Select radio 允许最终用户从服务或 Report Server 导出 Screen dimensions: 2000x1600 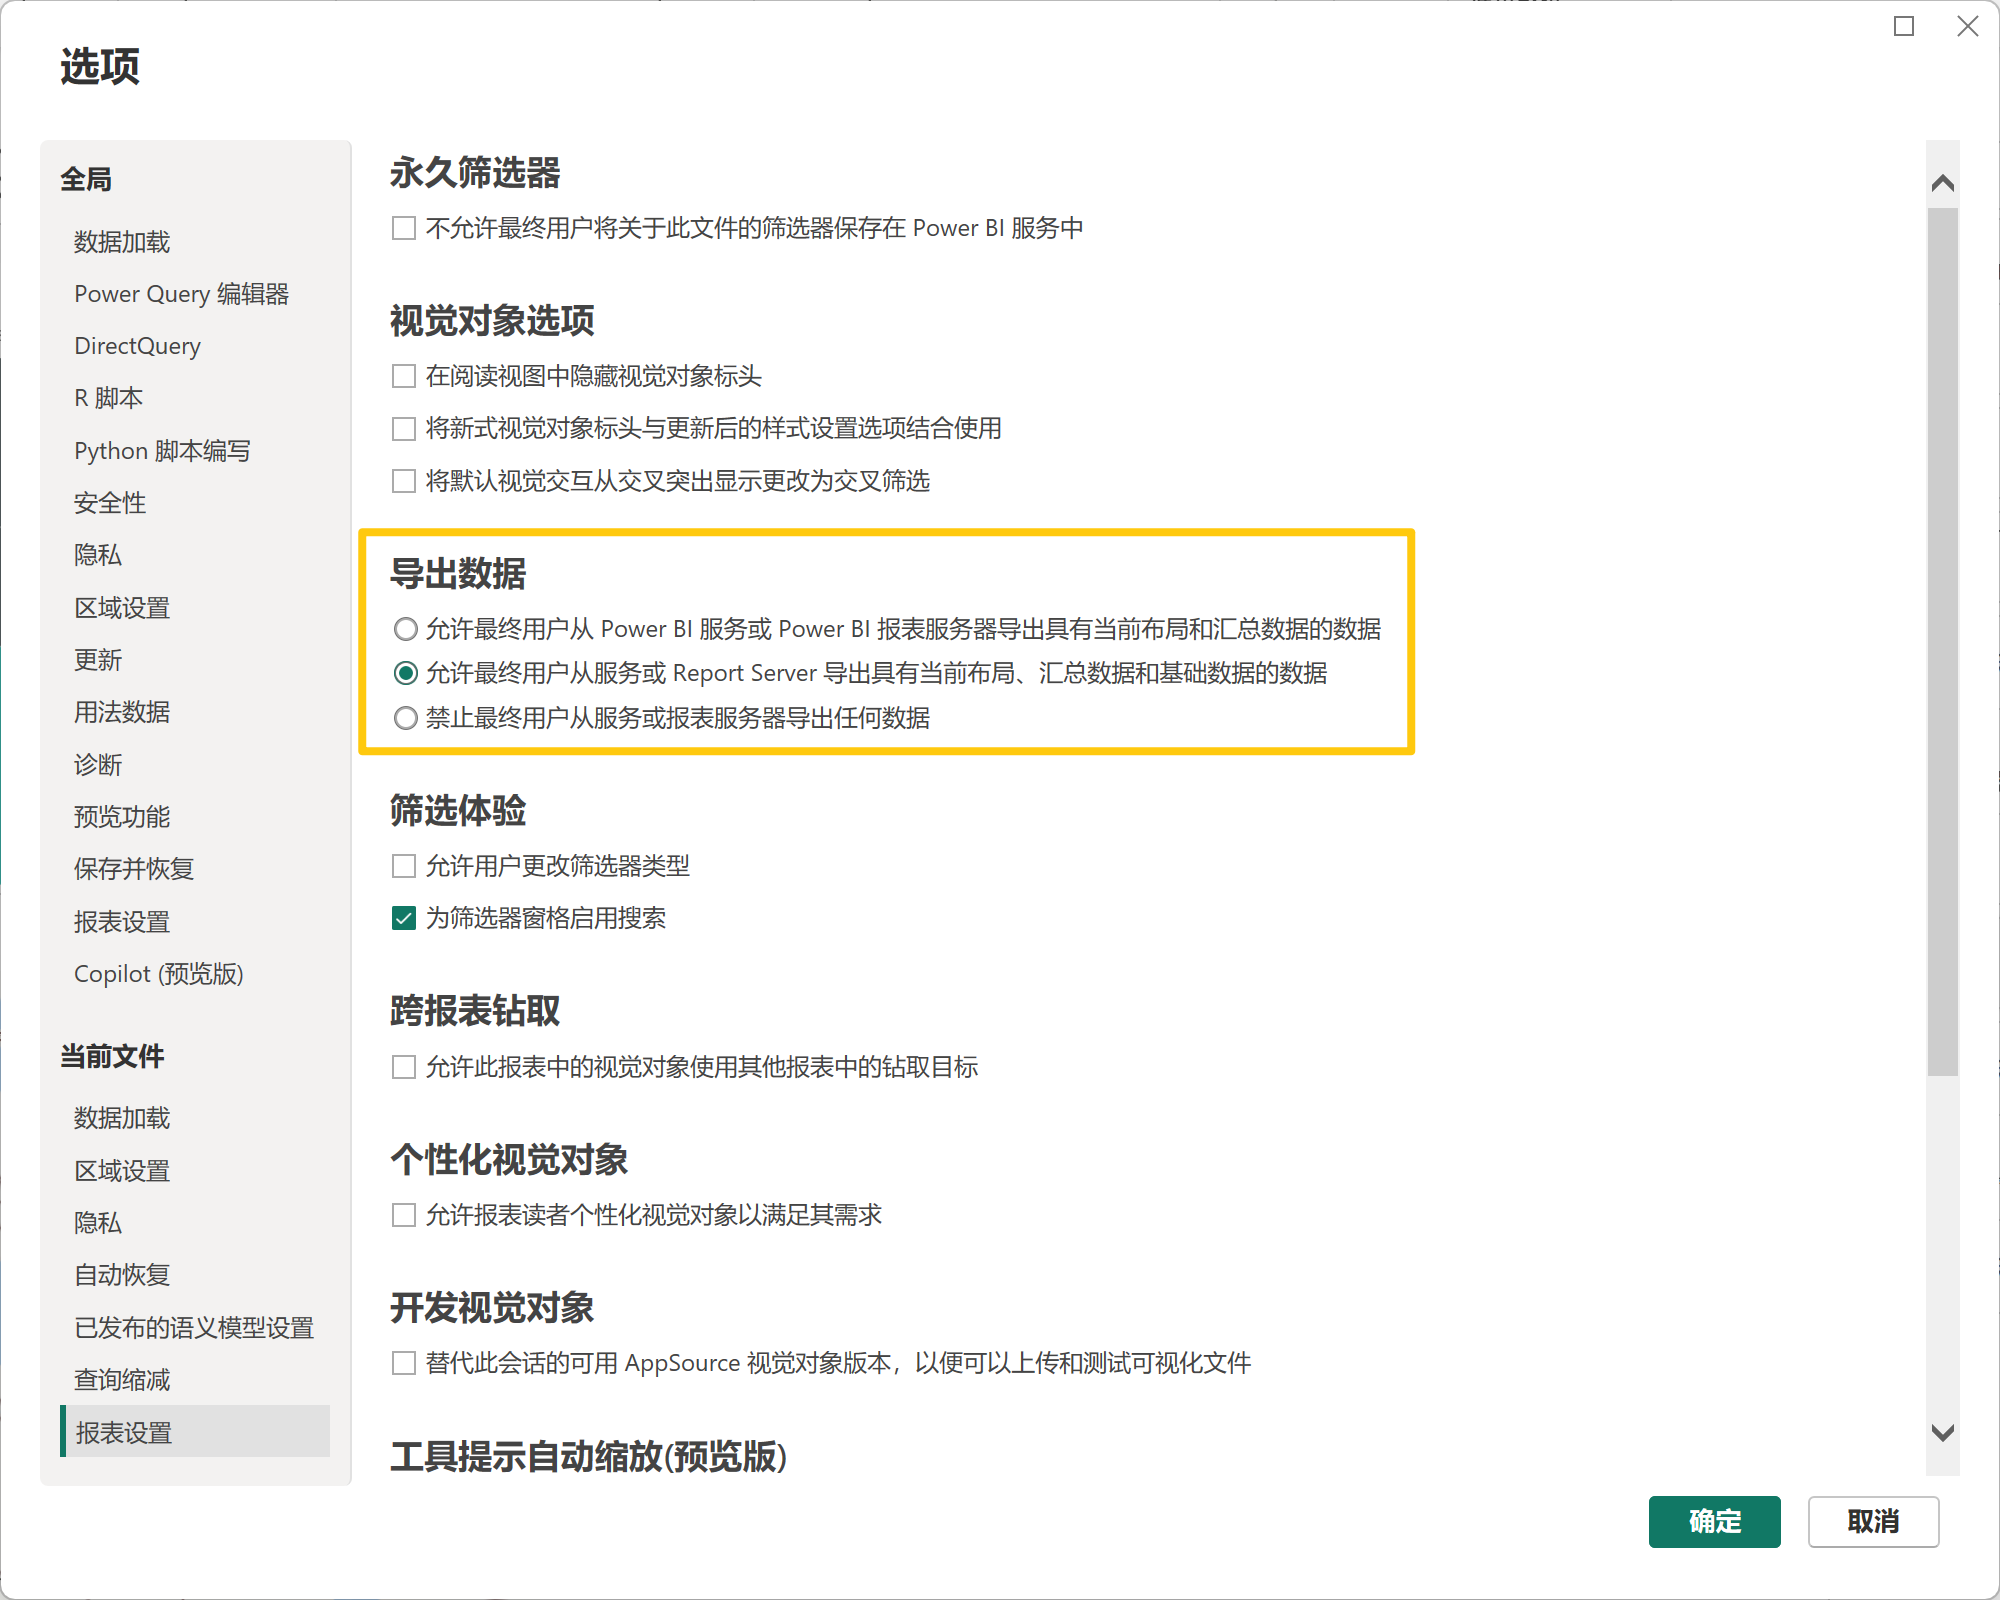(405, 673)
